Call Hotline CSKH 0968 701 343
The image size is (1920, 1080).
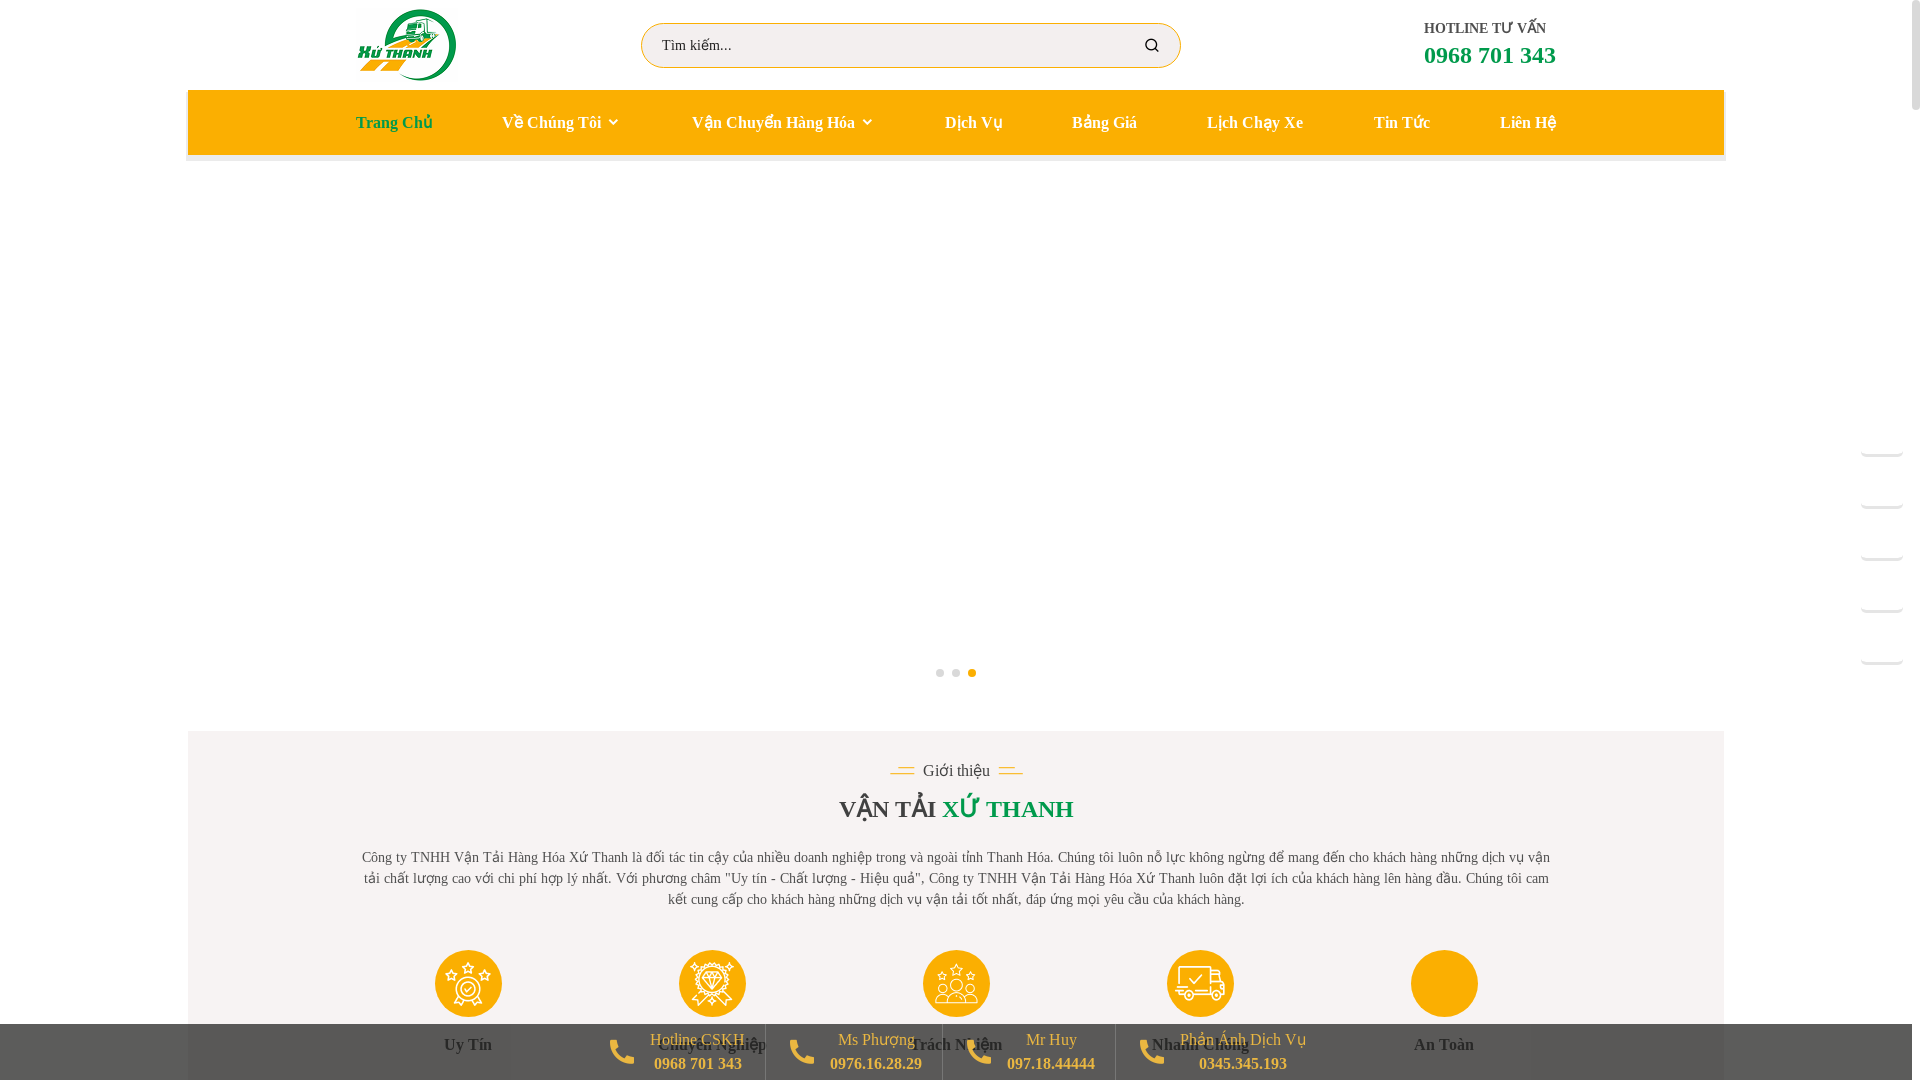pyautogui.click(x=698, y=1064)
